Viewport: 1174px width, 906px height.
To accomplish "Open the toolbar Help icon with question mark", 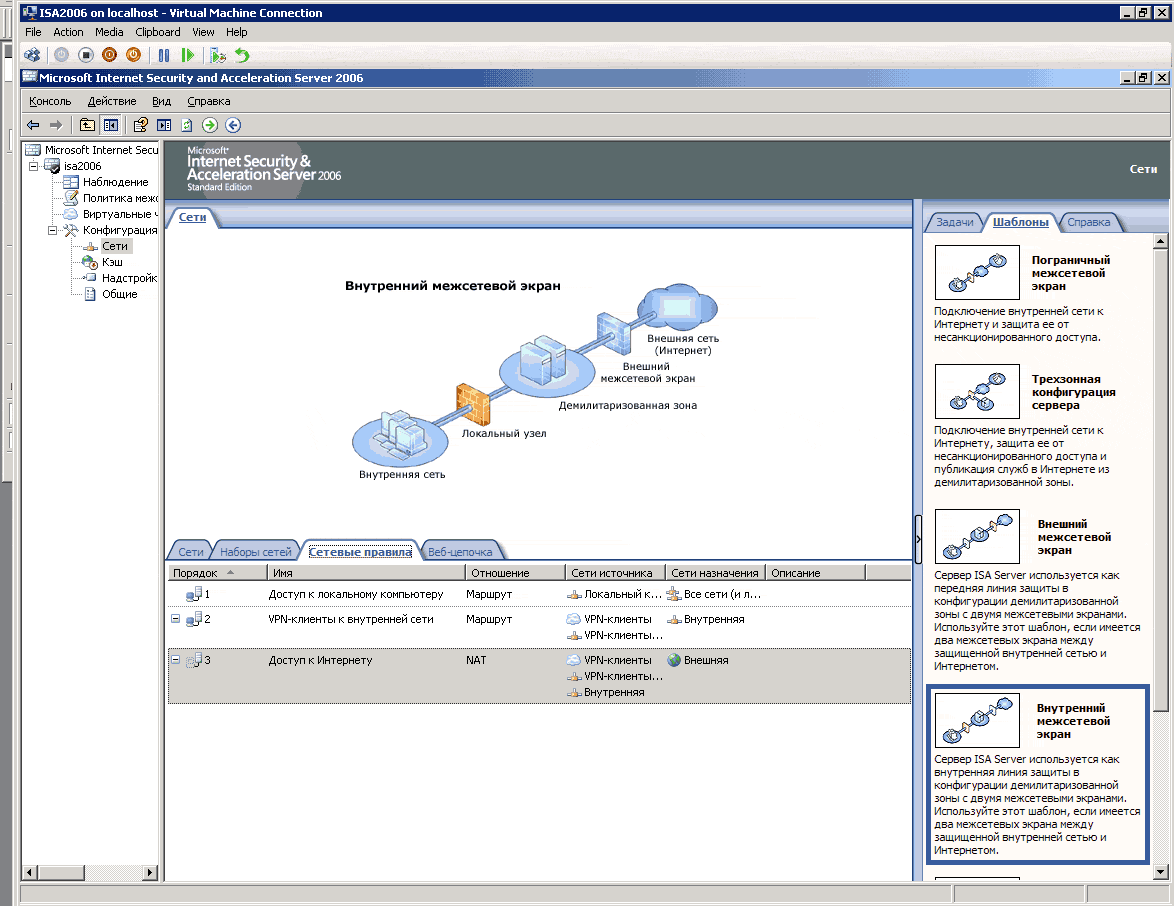I will pyautogui.click(x=141, y=125).
